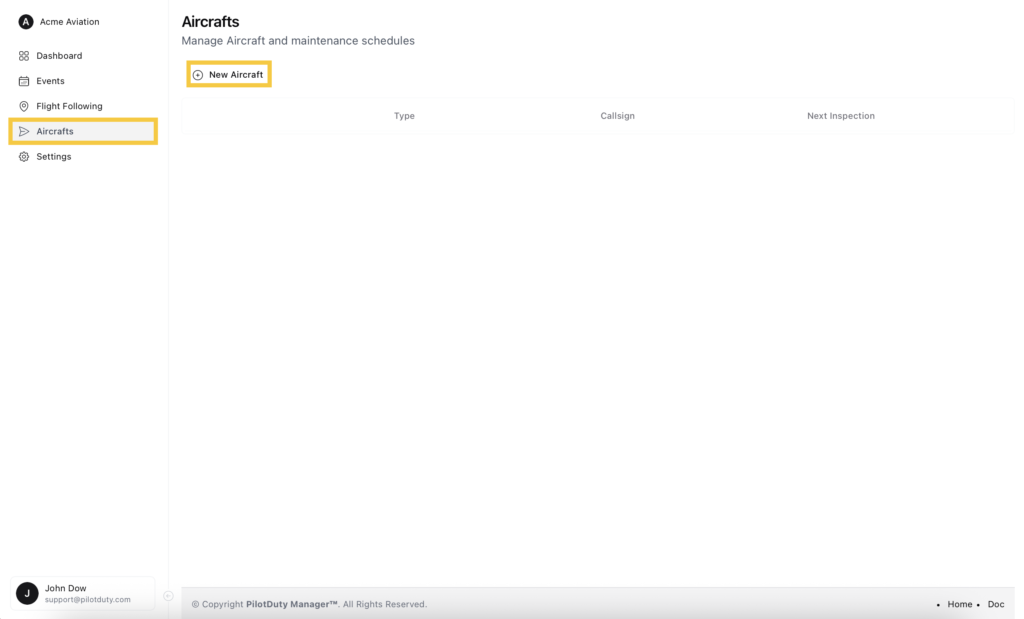Click the plus icon beside New Aircraft
Screen dimensions: 1024x619
click(198, 75)
